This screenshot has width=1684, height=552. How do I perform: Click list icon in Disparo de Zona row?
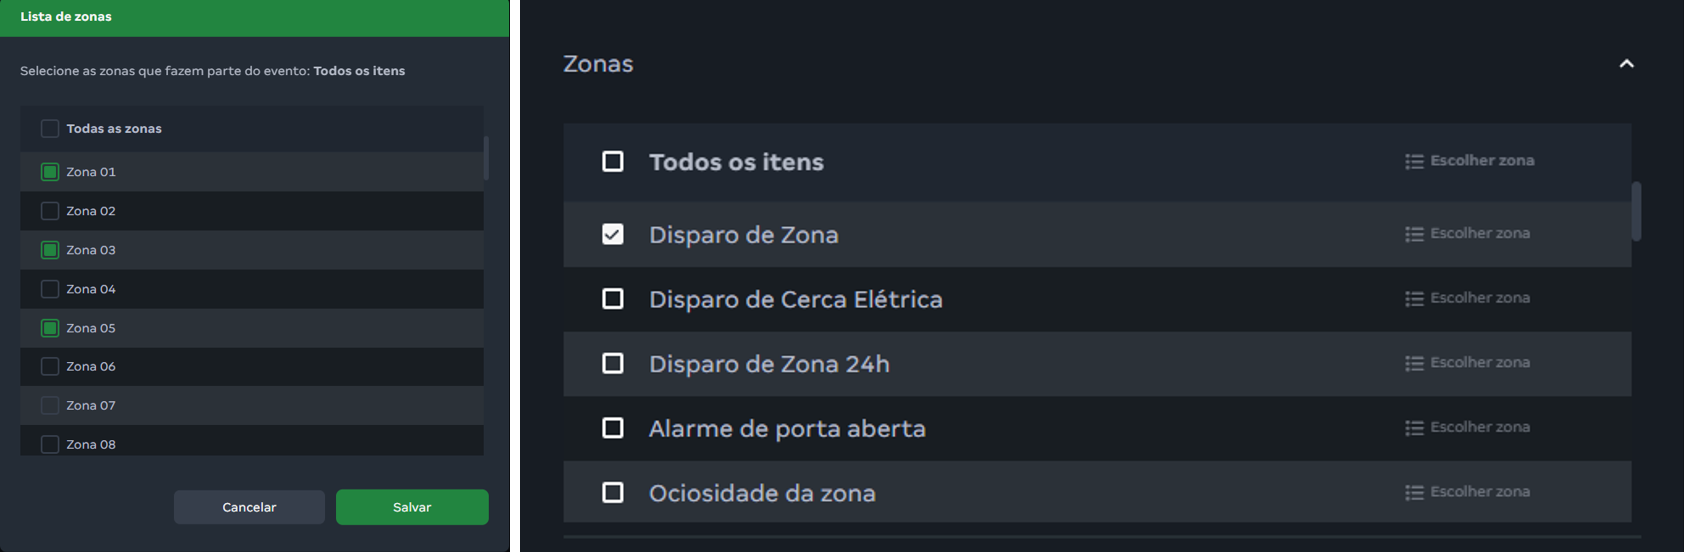pyautogui.click(x=1414, y=234)
